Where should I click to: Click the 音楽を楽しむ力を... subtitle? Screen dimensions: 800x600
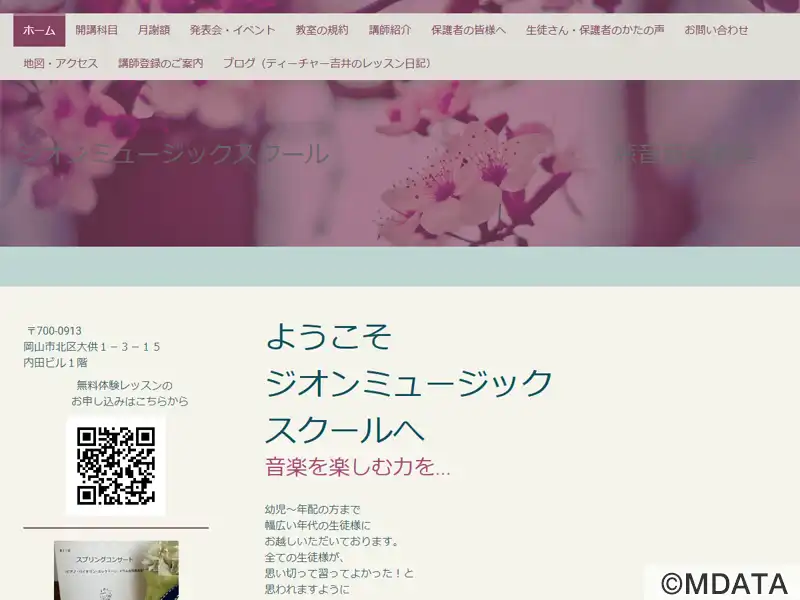pos(358,466)
